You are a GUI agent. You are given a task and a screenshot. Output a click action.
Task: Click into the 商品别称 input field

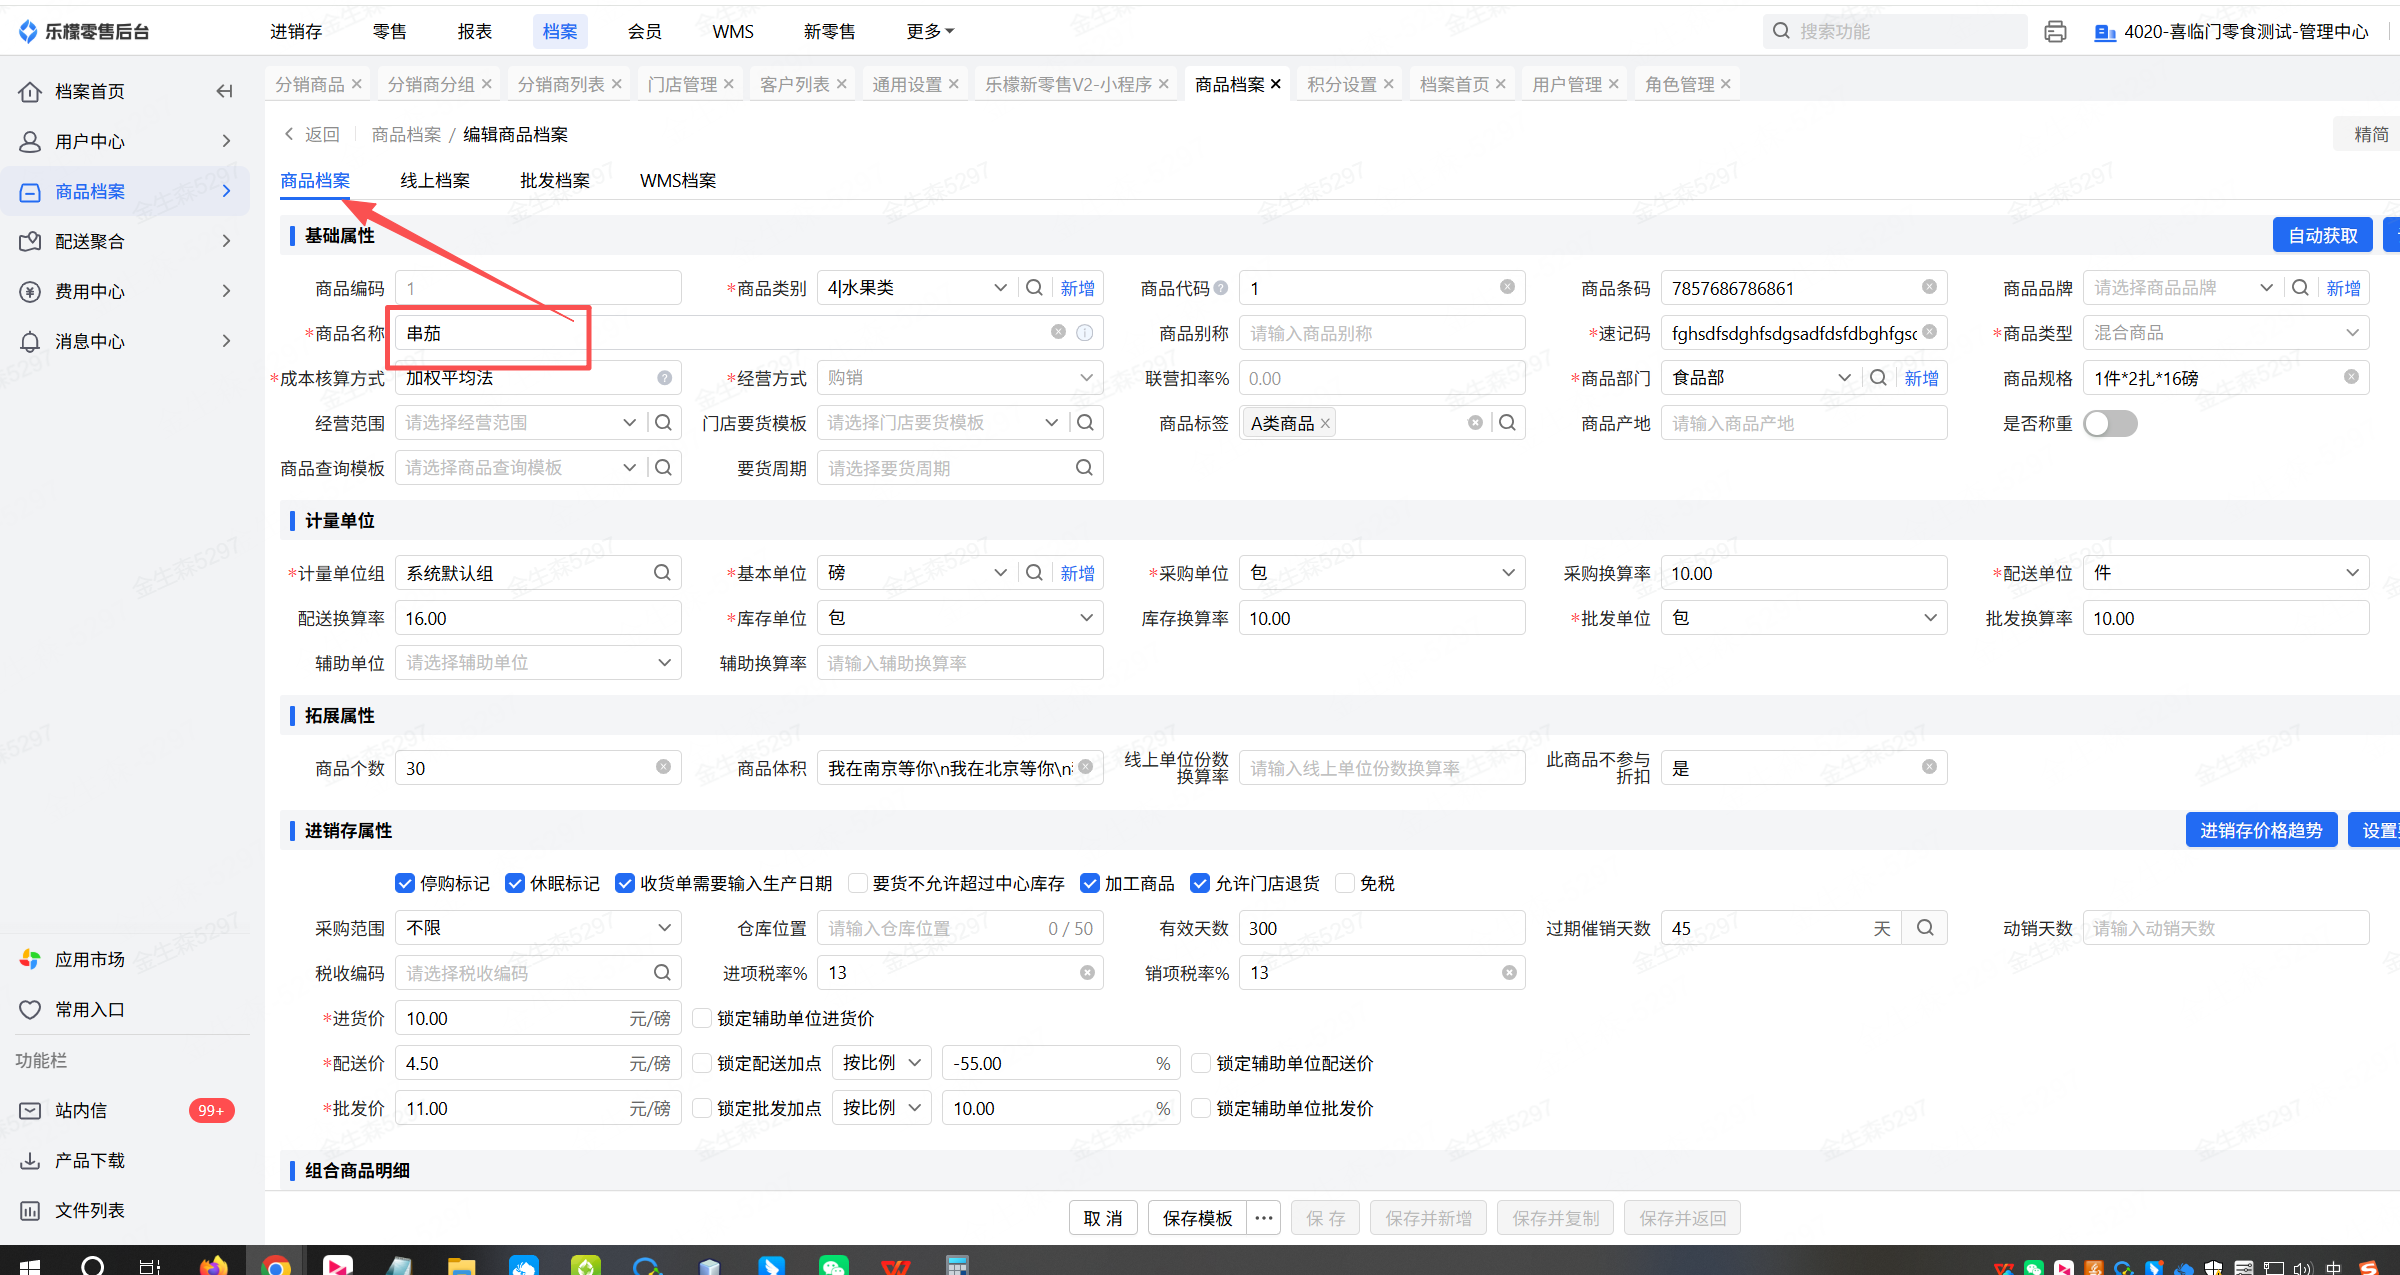click(x=1381, y=333)
